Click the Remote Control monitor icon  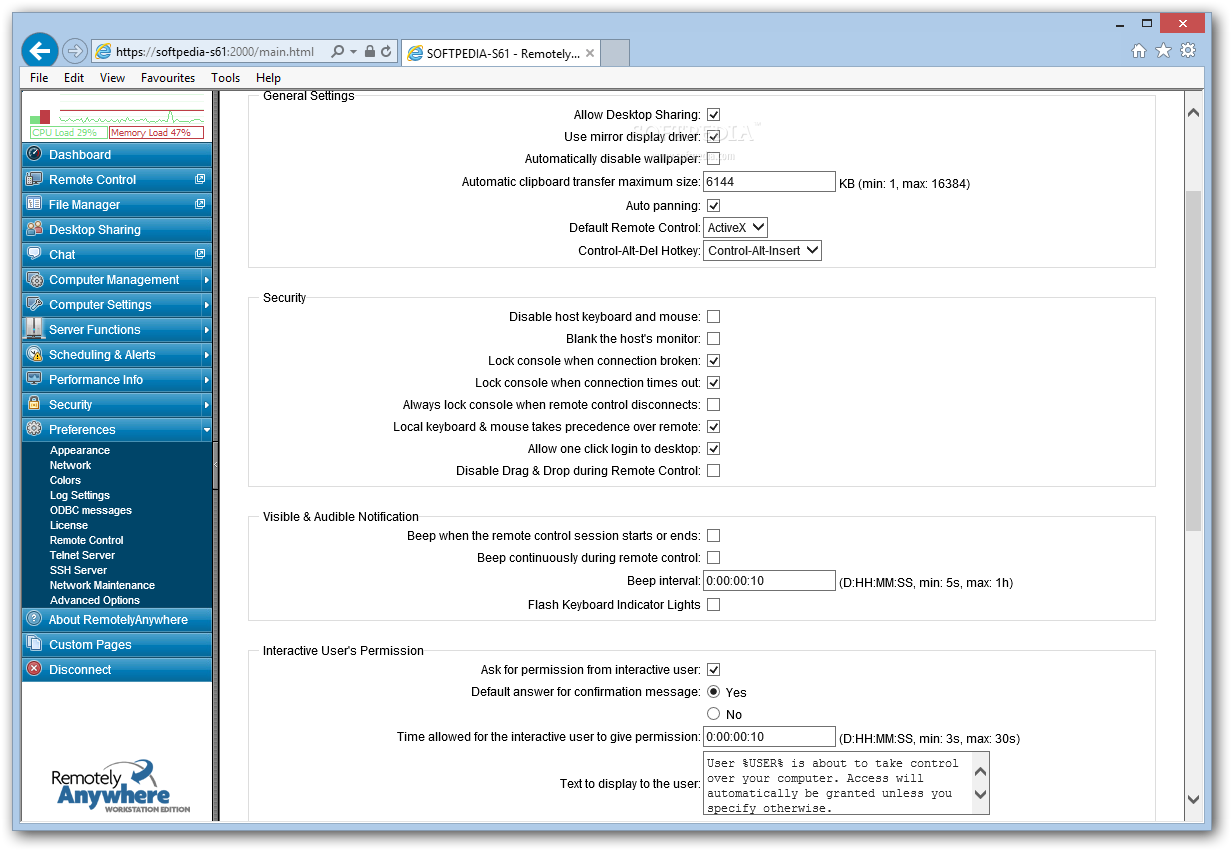pos(35,179)
